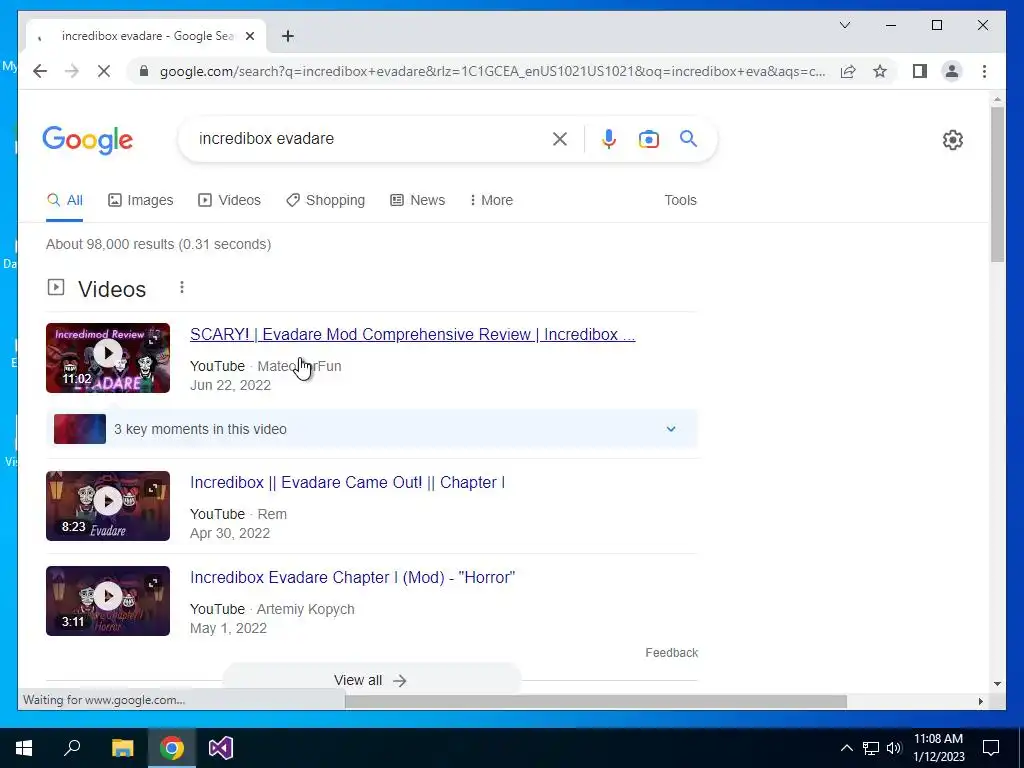Stop loading the page
The width and height of the screenshot is (1024, 768).
click(x=104, y=71)
